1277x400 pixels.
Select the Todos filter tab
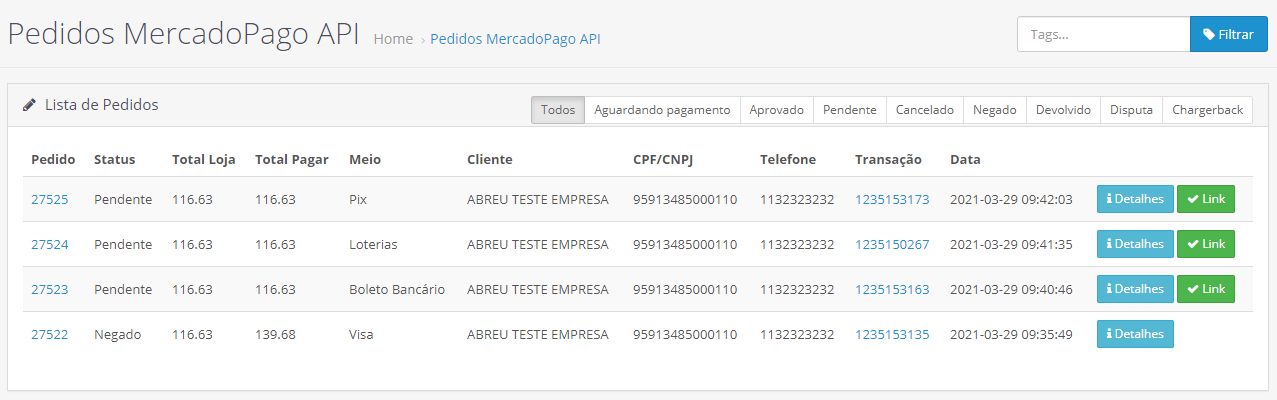[x=558, y=110]
